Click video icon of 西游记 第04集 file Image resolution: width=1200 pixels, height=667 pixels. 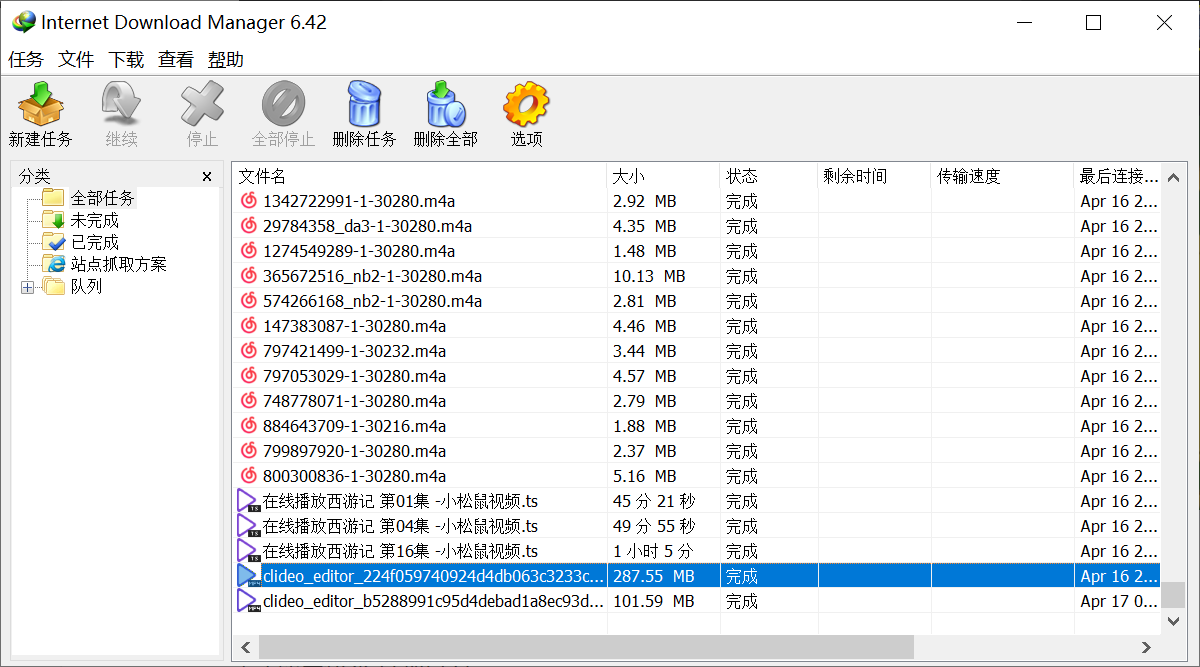click(248, 526)
